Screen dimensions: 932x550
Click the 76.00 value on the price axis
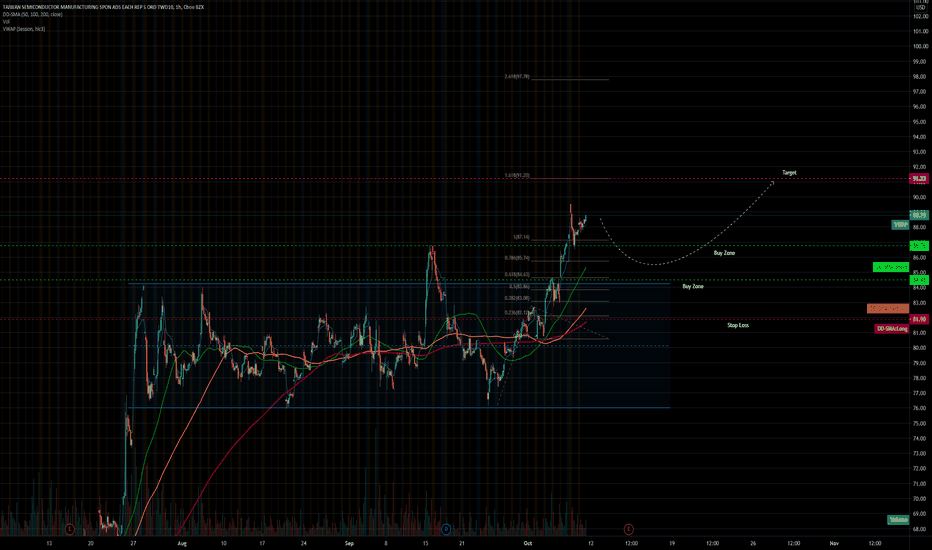(x=920, y=408)
